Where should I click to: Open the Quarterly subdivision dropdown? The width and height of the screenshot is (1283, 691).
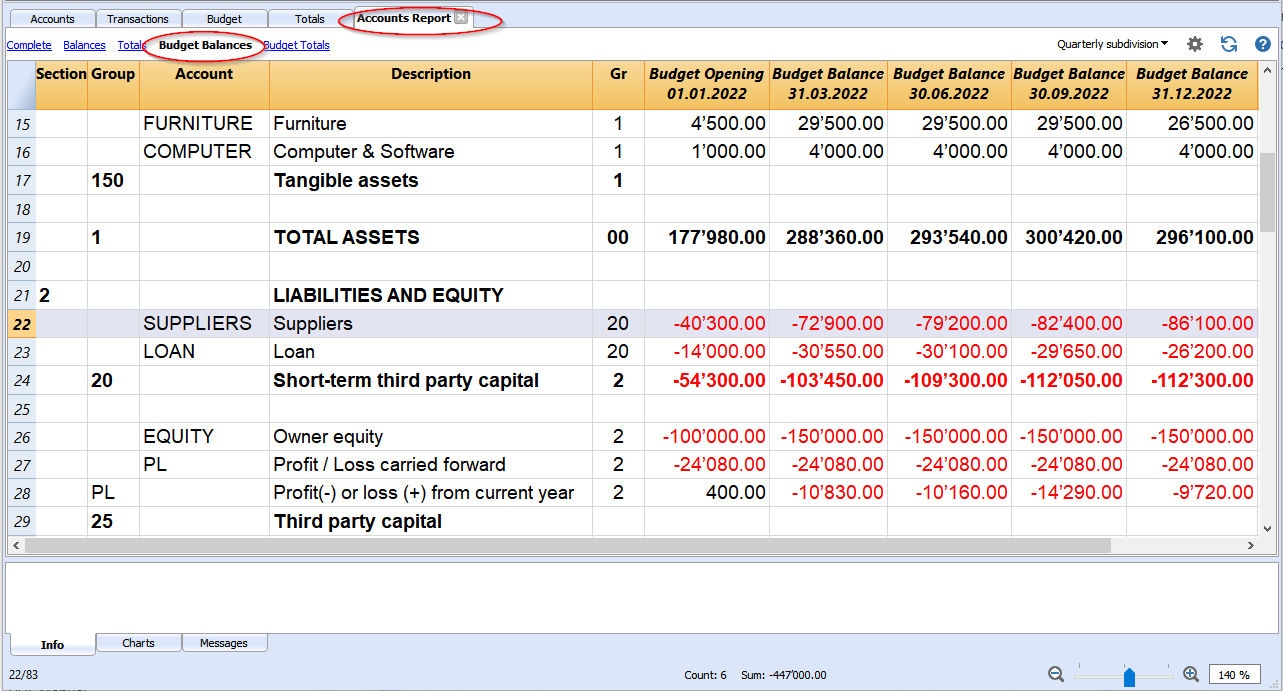[x=1112, y=44]
